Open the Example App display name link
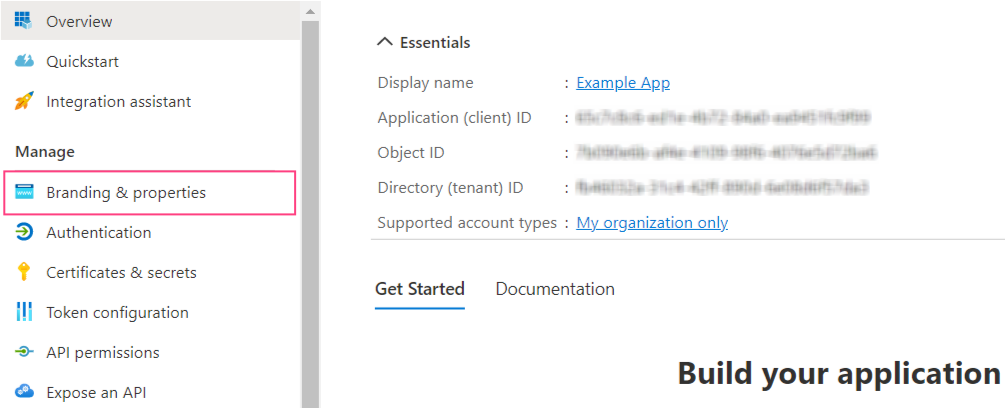The height and width of the screenshot is (408, 1005). (x=623, y=83)
